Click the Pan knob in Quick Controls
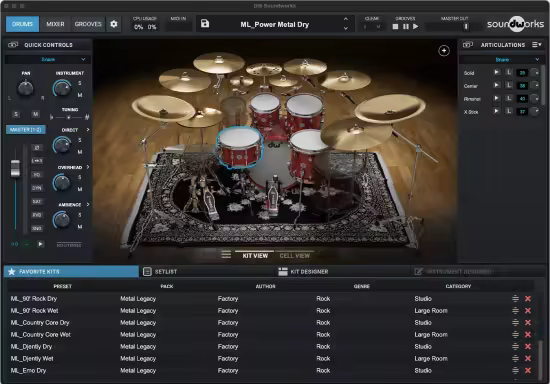 (26, 88)
